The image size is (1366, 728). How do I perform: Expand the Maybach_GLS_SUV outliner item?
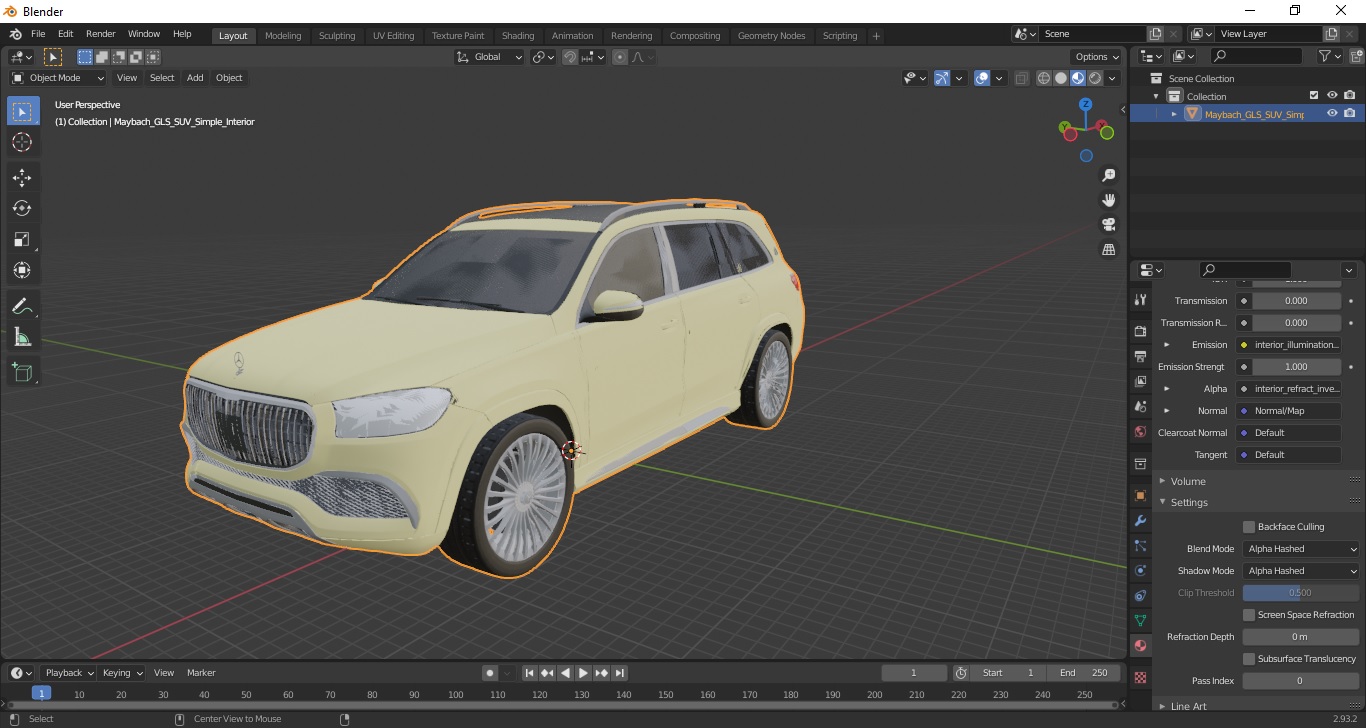[x=1174, y=114]
